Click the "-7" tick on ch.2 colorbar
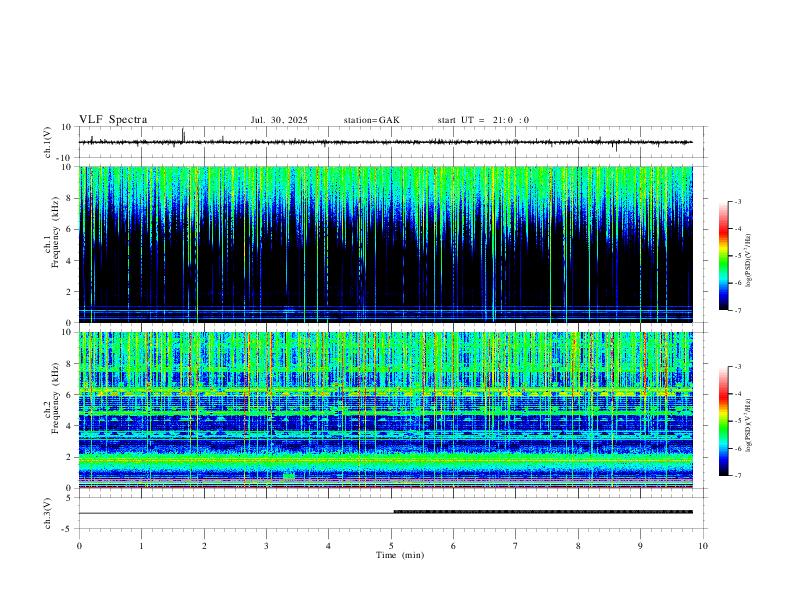Viewport: 792px width, 612px height. point(737,475)
